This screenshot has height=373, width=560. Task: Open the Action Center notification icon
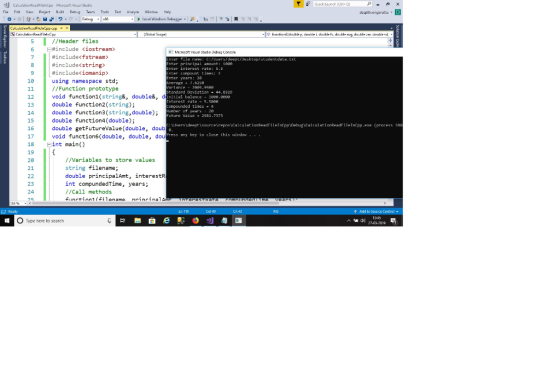tap(394, 221)
